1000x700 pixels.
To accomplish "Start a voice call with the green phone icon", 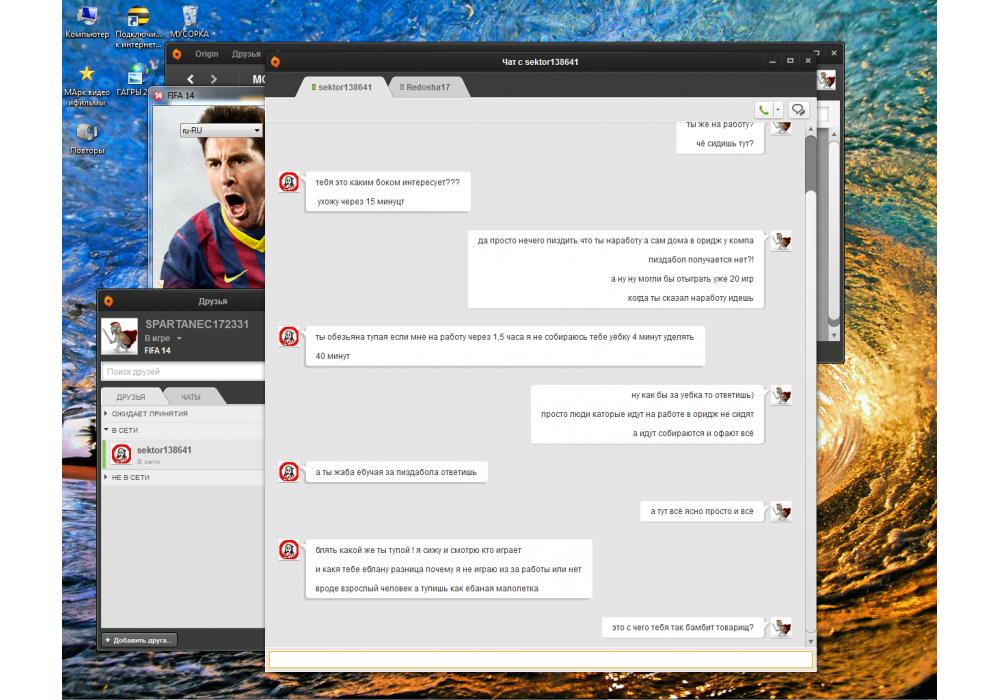I will pyautogui.click(x=764, y=110).
